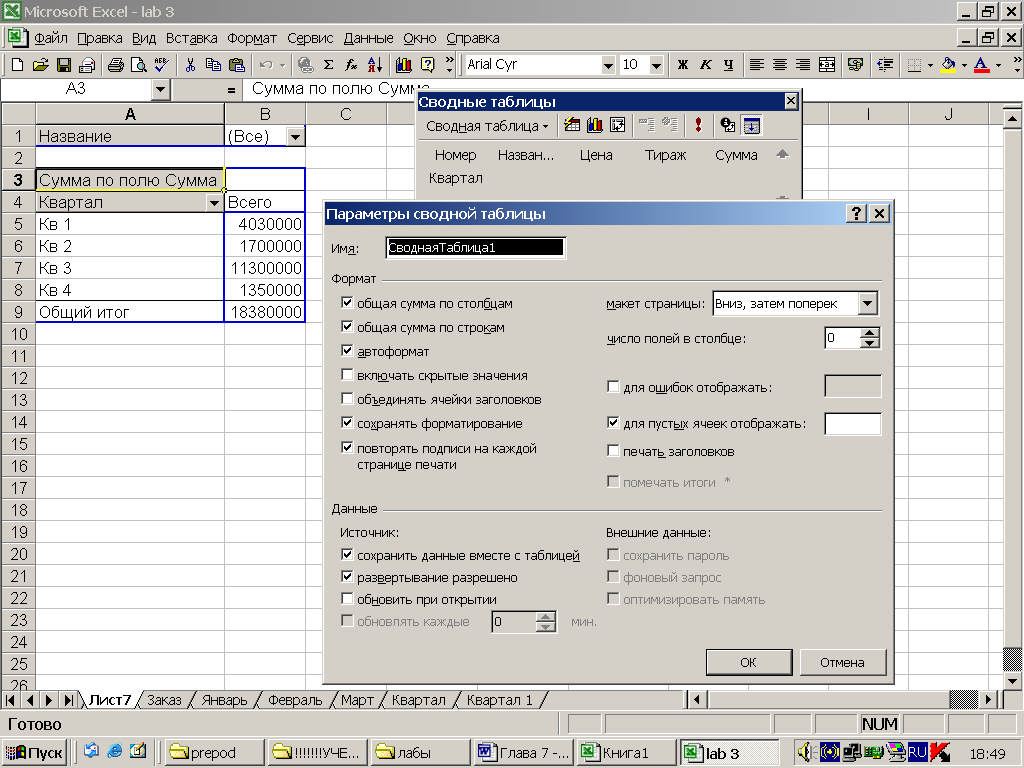Image resolution: width=1024 pixels, height=768 pixels.
Task: Launch the Chart Wizard toolbar icon
Action: (x=404, y=65)
